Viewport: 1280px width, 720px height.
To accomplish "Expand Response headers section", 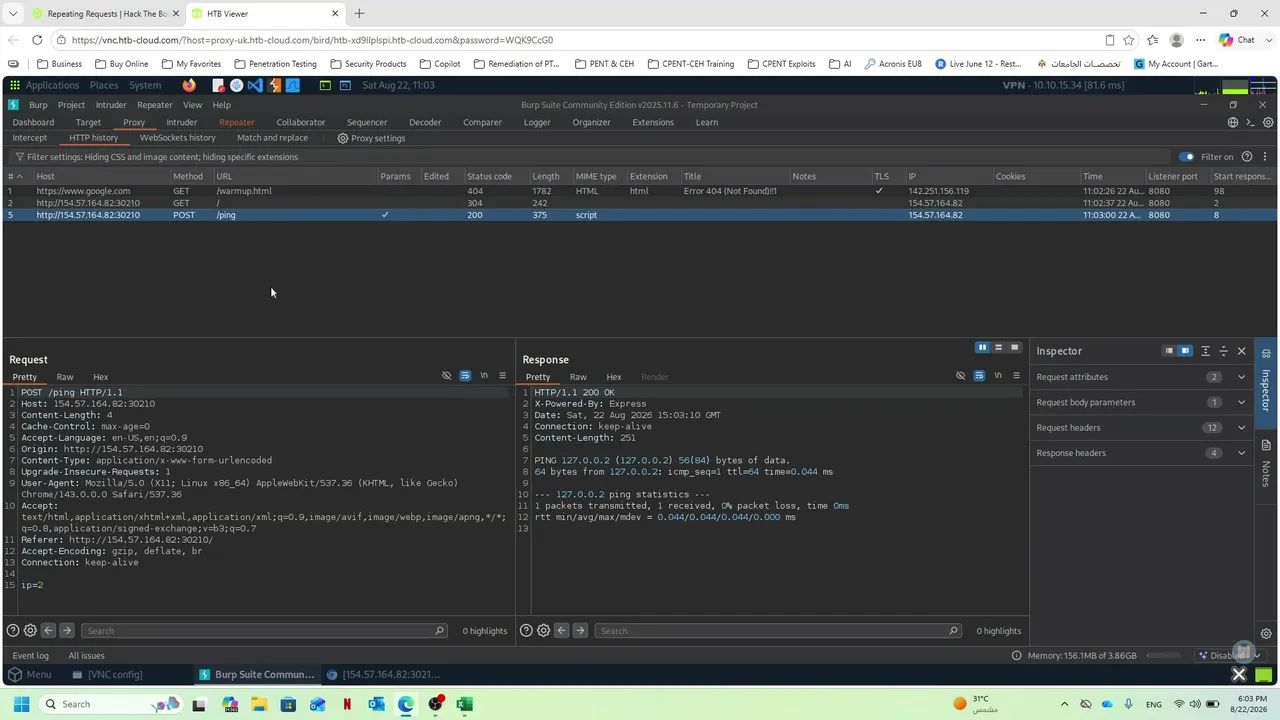I will pyautogui.click(x=1141, y=453).
